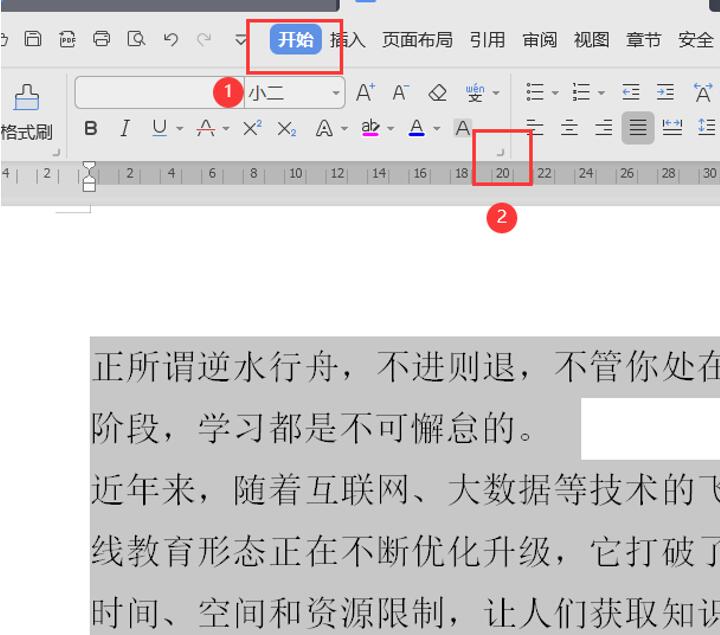
Task: Switch to the 开始 tab
Action: tap(295, 39)
